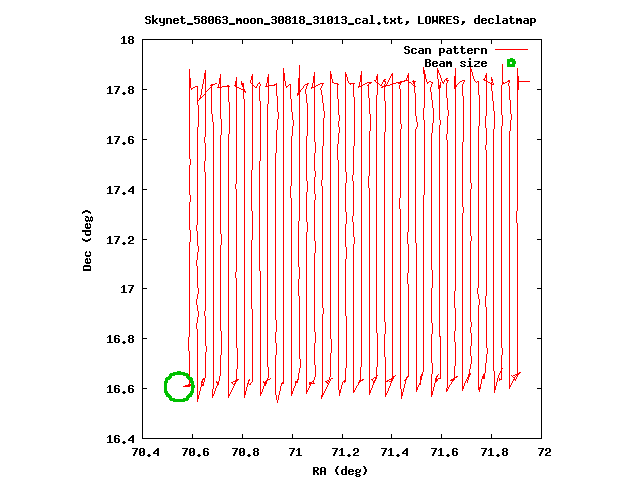Click the 72 tick on the RA axis
This screenshot has height=480, width=640.
coord(545,453)
